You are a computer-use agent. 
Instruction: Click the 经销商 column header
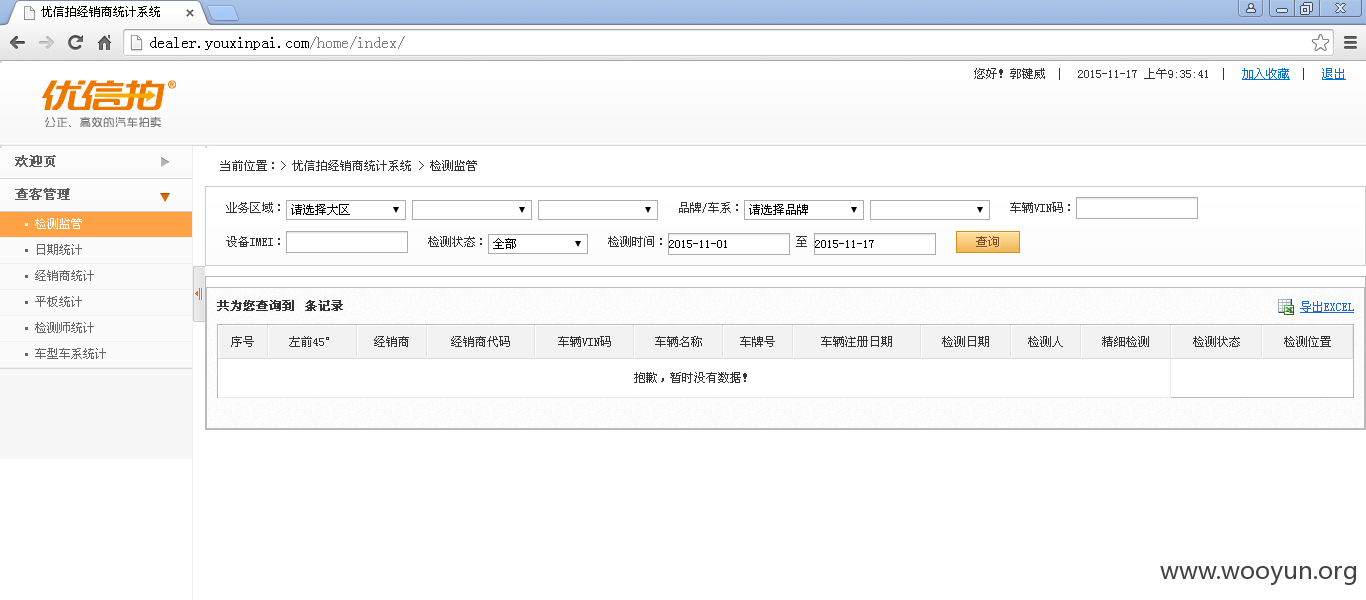pyautogui.click(x=392, y=342)
